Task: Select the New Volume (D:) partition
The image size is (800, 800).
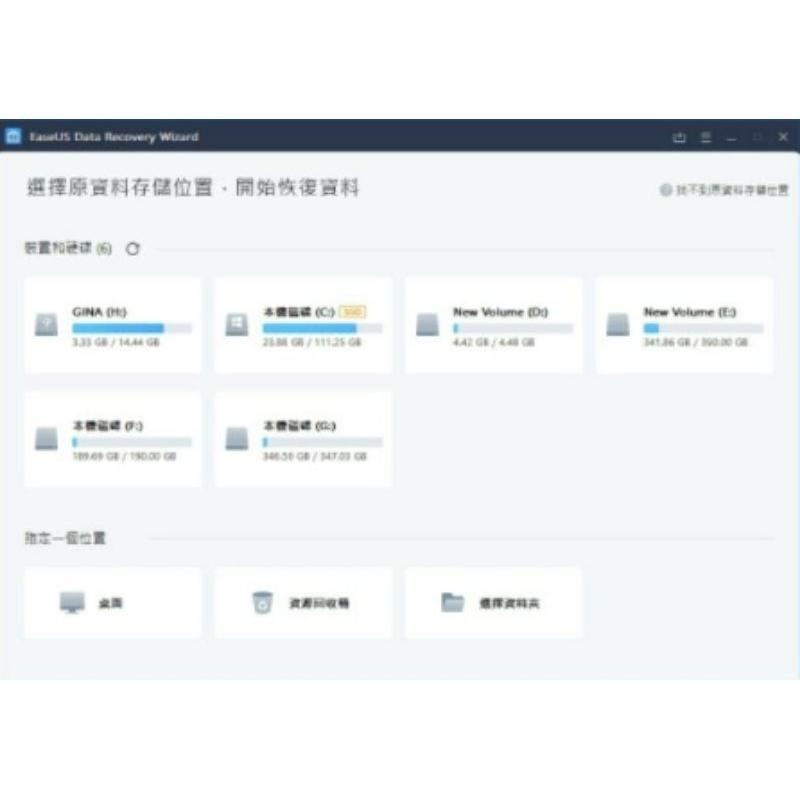Action: point(493,323)
